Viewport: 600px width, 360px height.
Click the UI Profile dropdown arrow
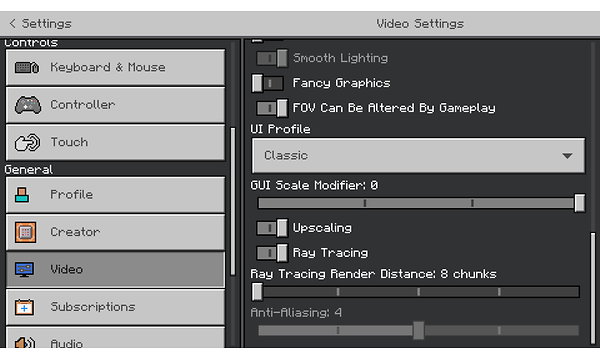click(x=567, y=156)
